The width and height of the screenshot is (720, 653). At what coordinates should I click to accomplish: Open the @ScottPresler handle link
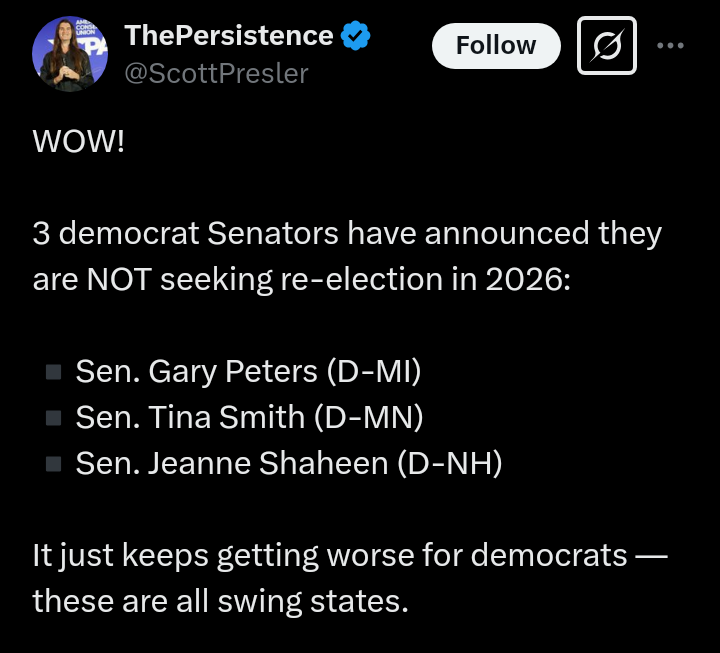click(x=216, y=73)
